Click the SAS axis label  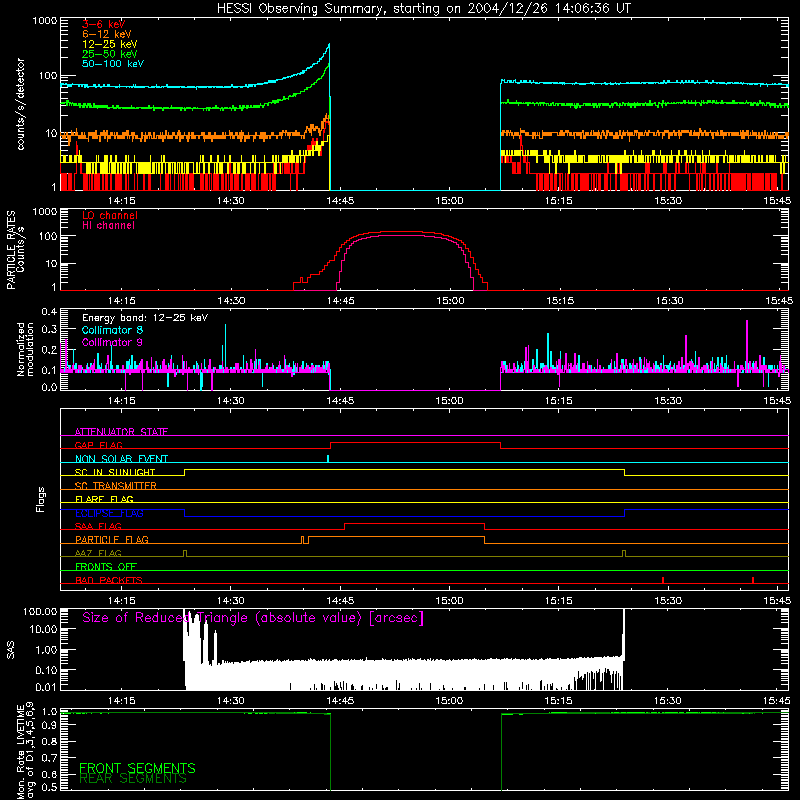[11, 650]
